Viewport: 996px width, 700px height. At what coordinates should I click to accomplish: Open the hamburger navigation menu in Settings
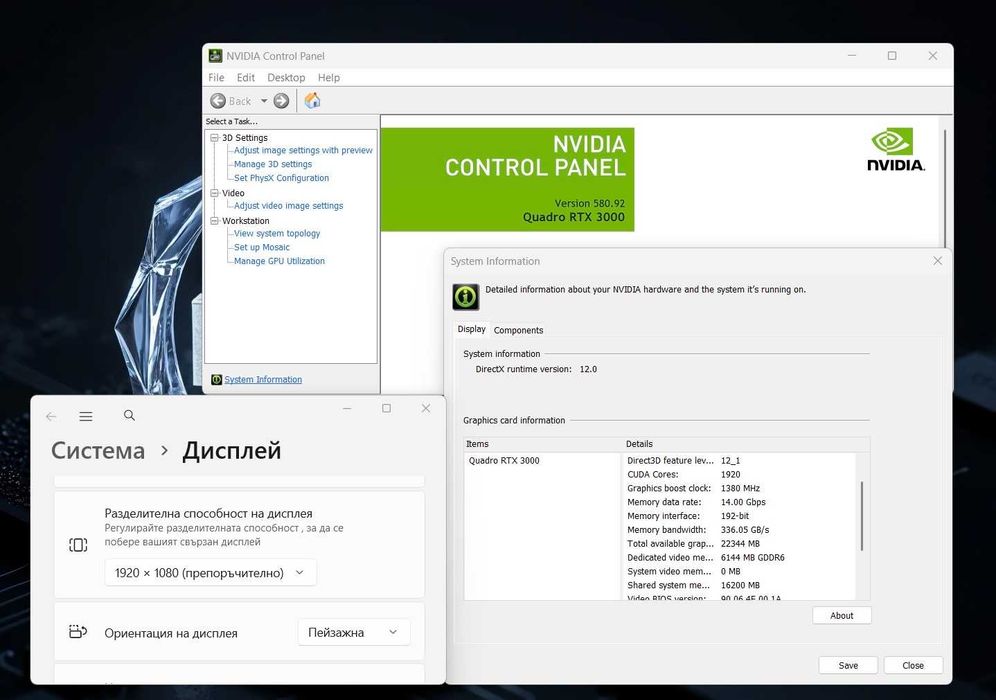(x=86, y=416)
